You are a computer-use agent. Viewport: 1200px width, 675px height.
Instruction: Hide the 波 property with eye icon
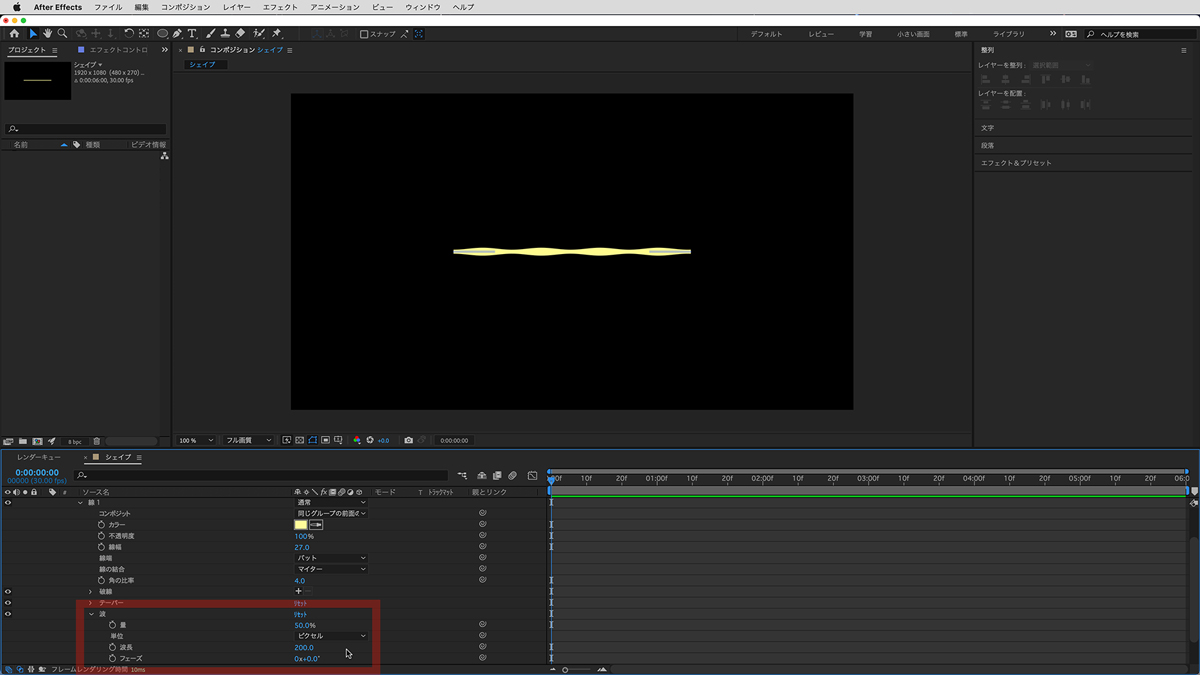click(8, 614)
